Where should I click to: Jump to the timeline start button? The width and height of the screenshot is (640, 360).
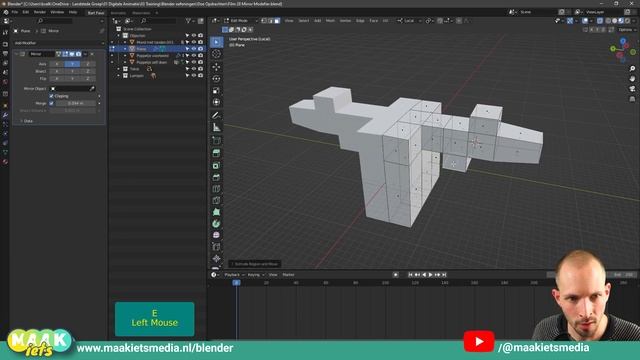click(411, 275)
